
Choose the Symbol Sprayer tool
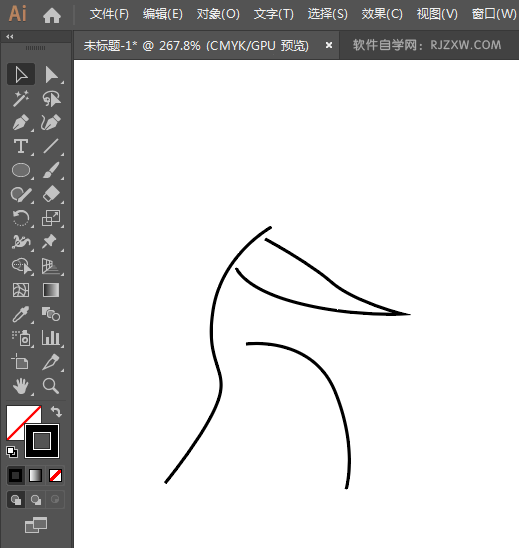tap(21, 338)
